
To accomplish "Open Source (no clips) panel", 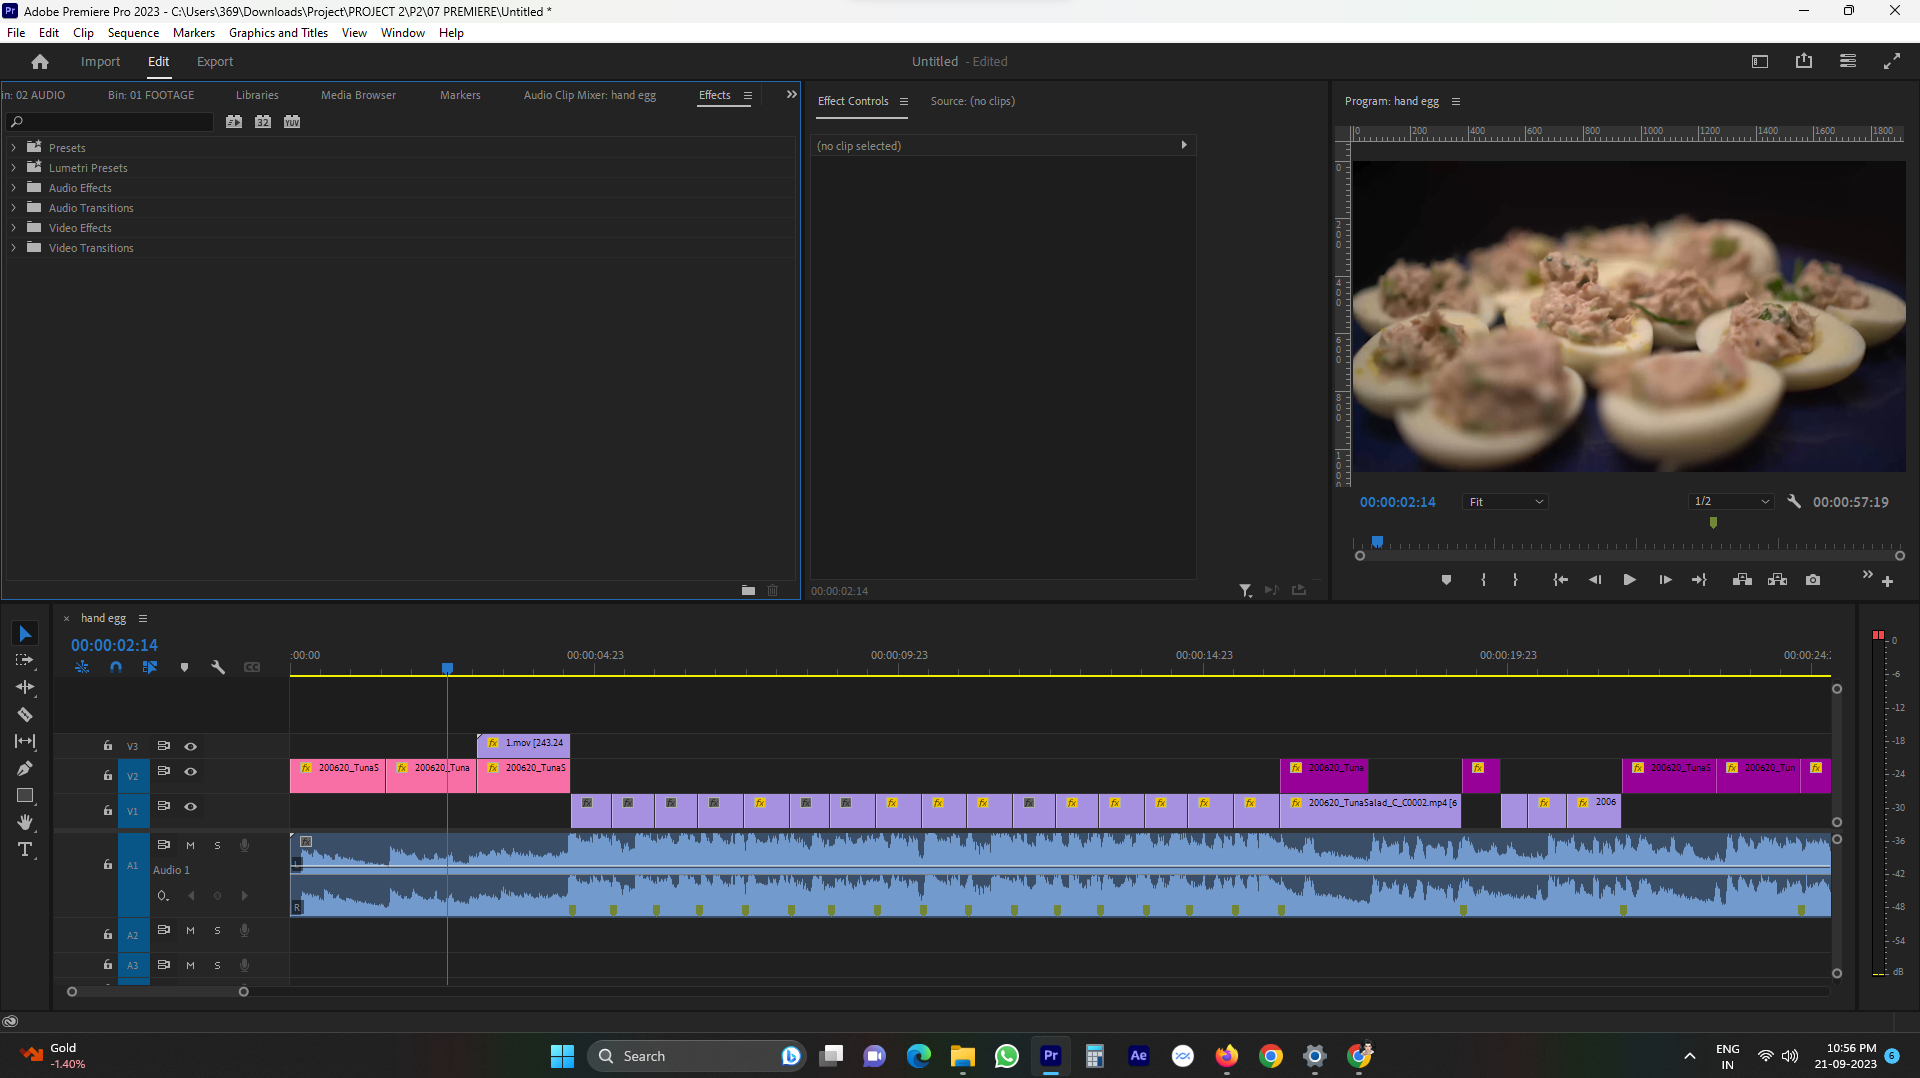I will [972, 101].
